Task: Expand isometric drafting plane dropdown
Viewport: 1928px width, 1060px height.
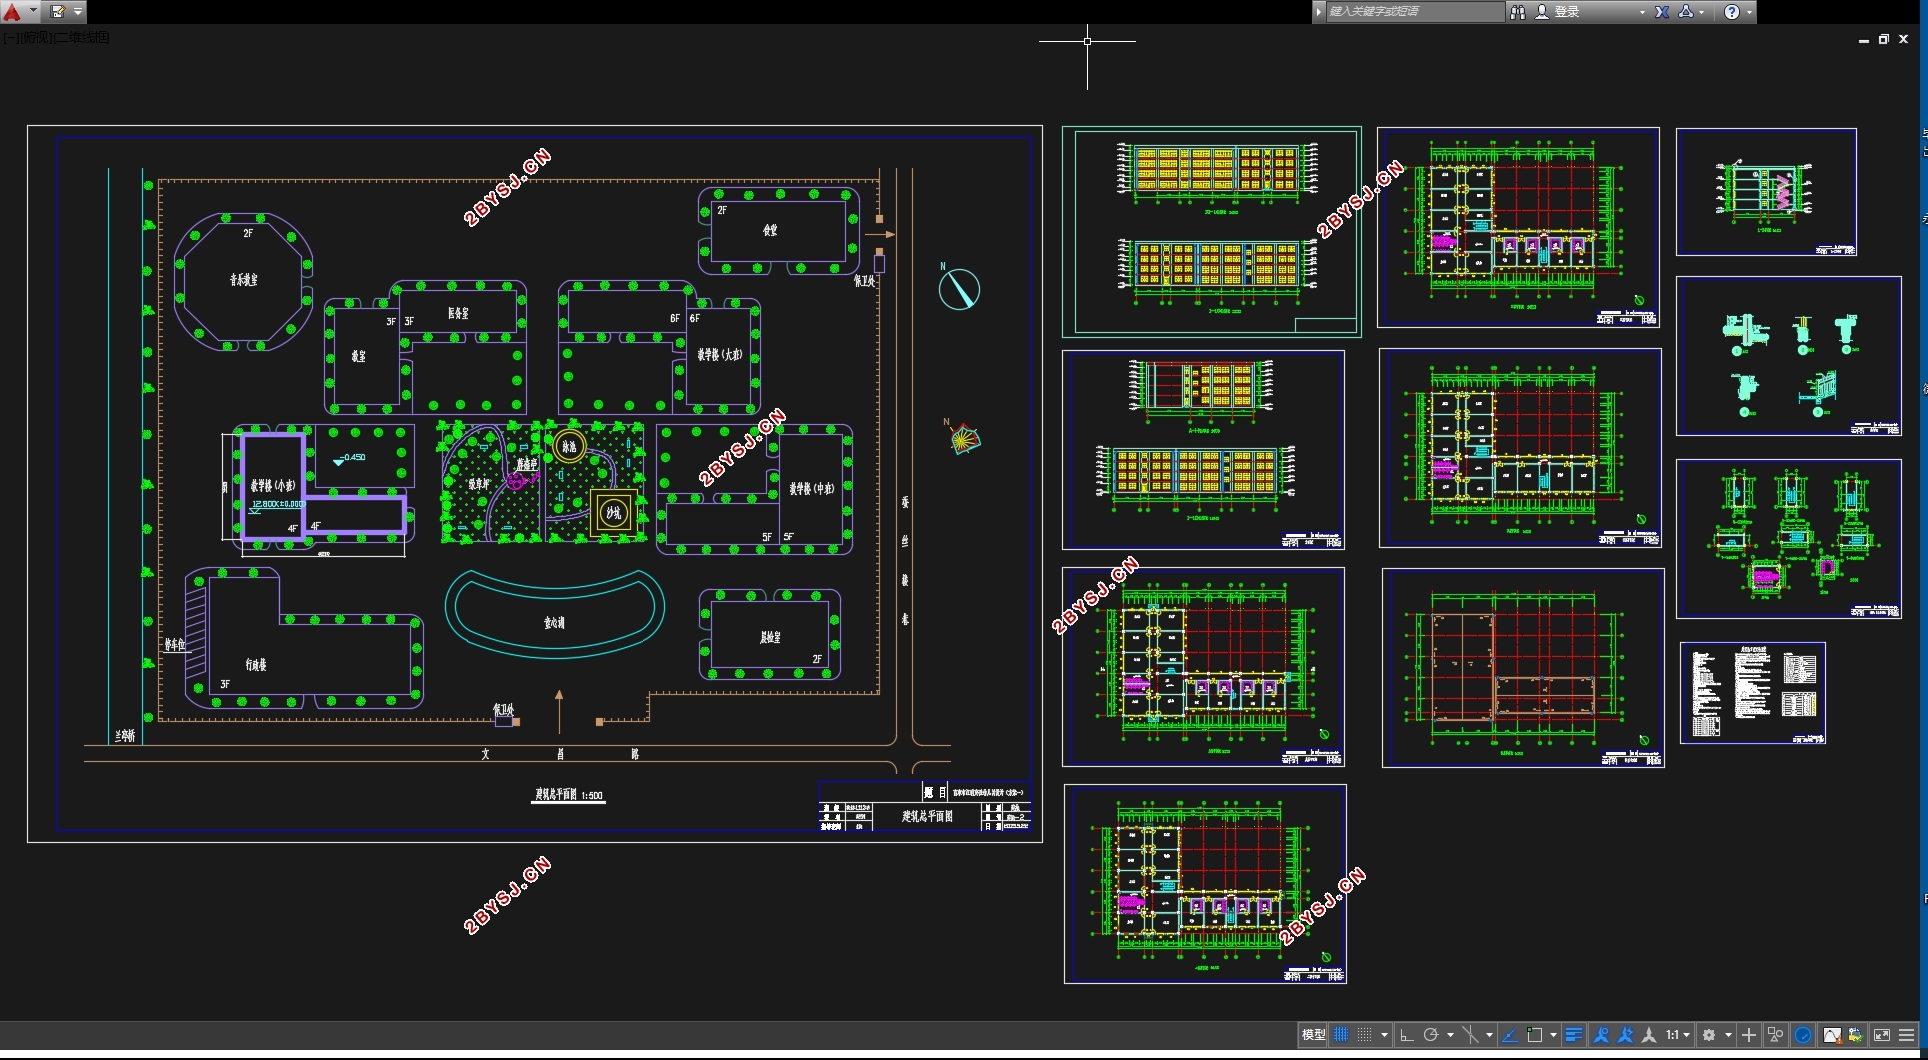Action: tap(1489, 1035)
